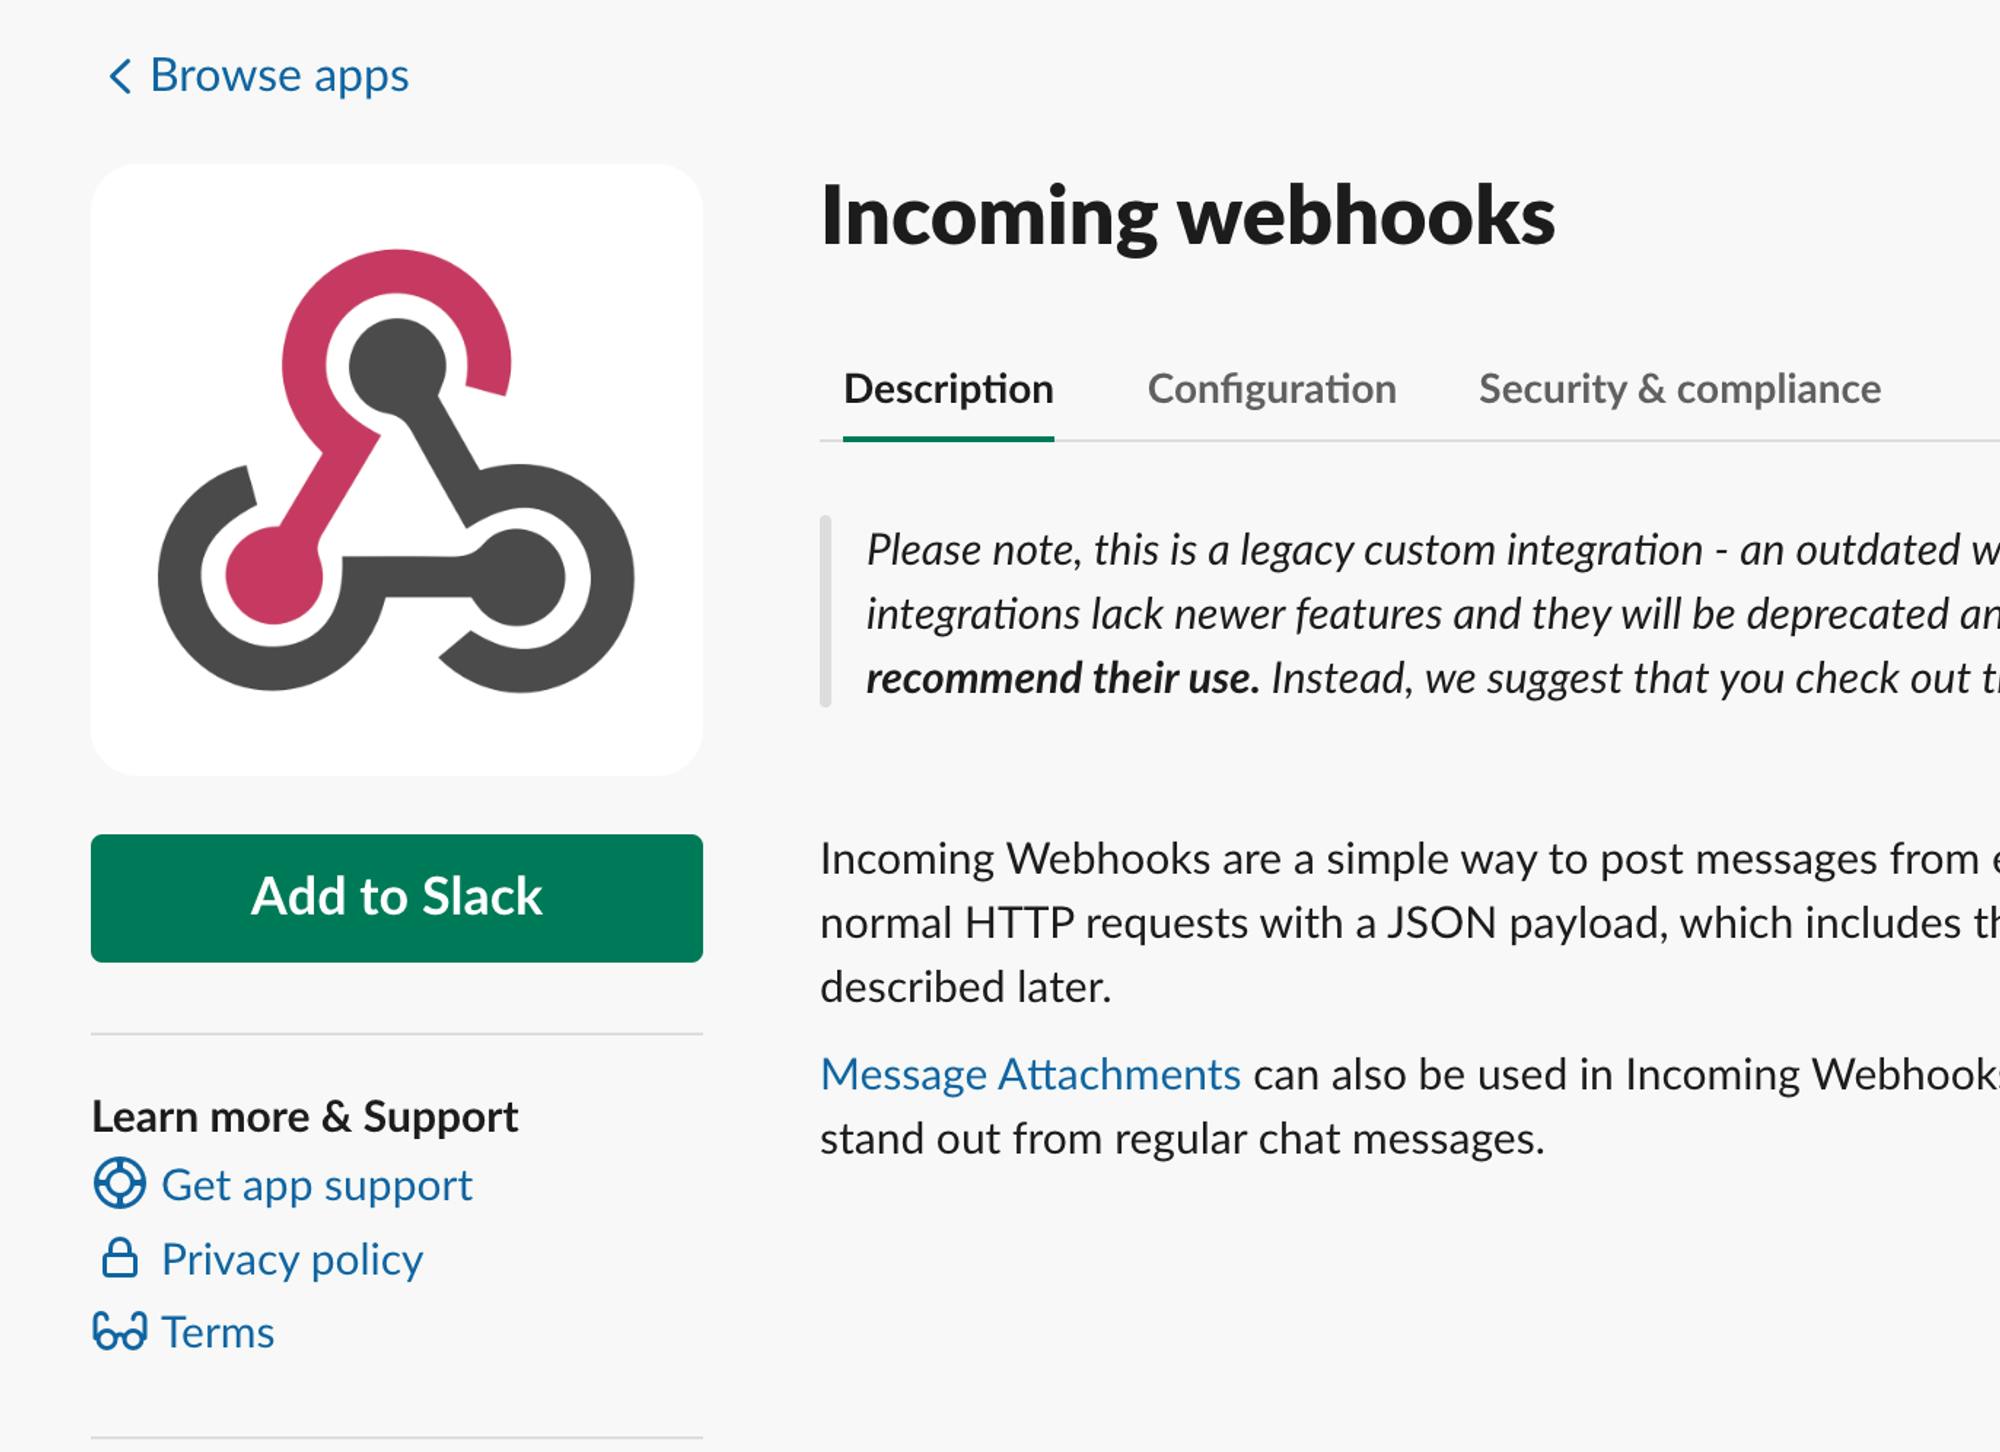The height and width of the screenshot is (1452, 2000).
Task: Select the Security & compliance tab
Action: point(1679,389)
